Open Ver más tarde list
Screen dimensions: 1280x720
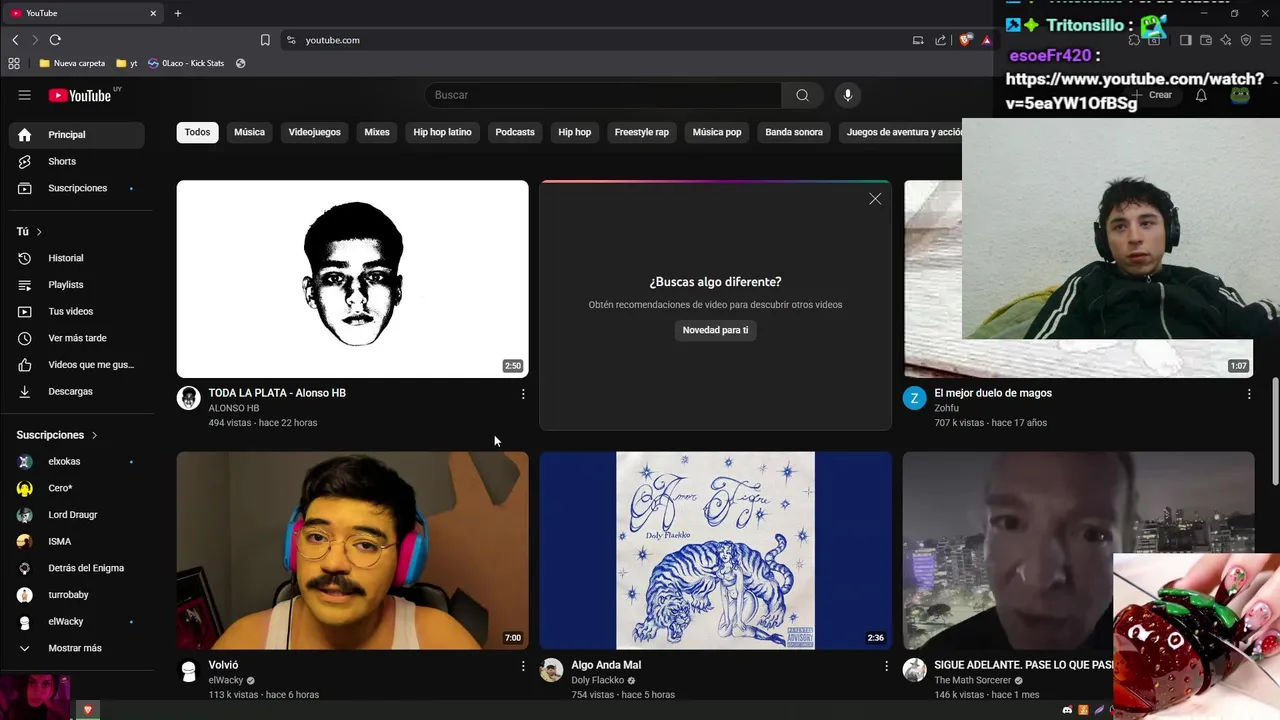point(77,338)
